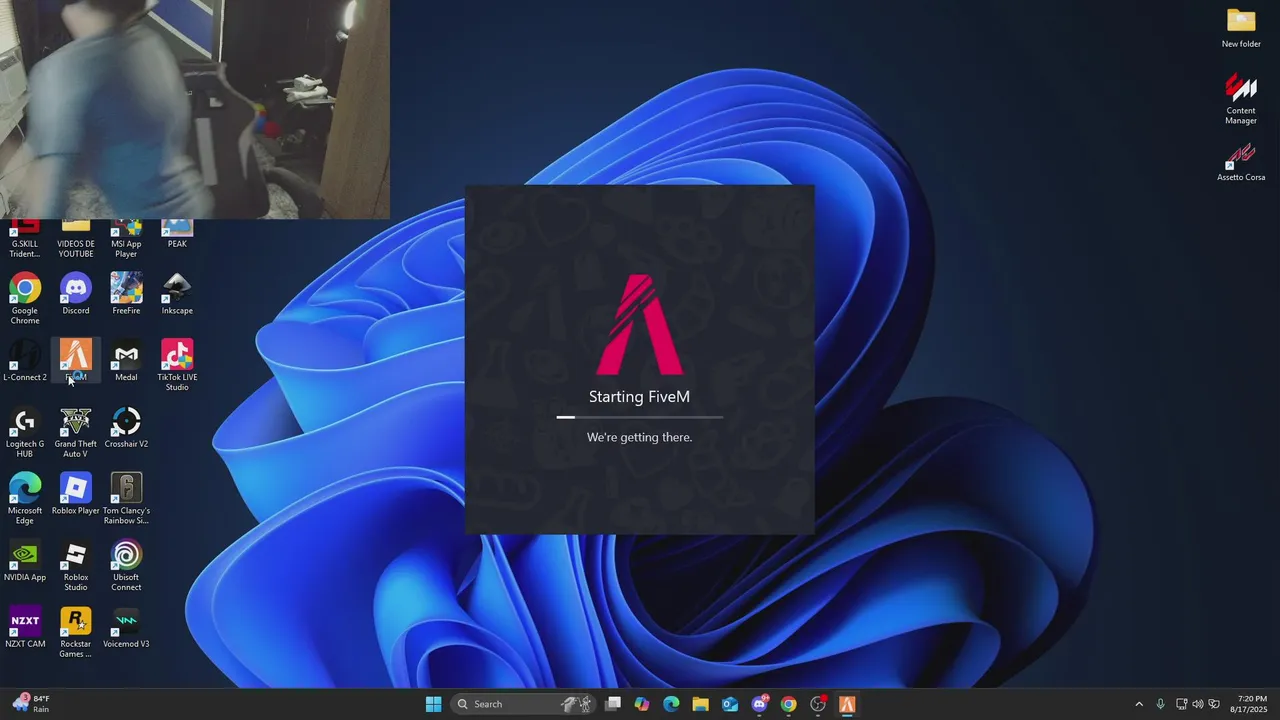Open the Inkscape desktop icon

pos(177,294)
